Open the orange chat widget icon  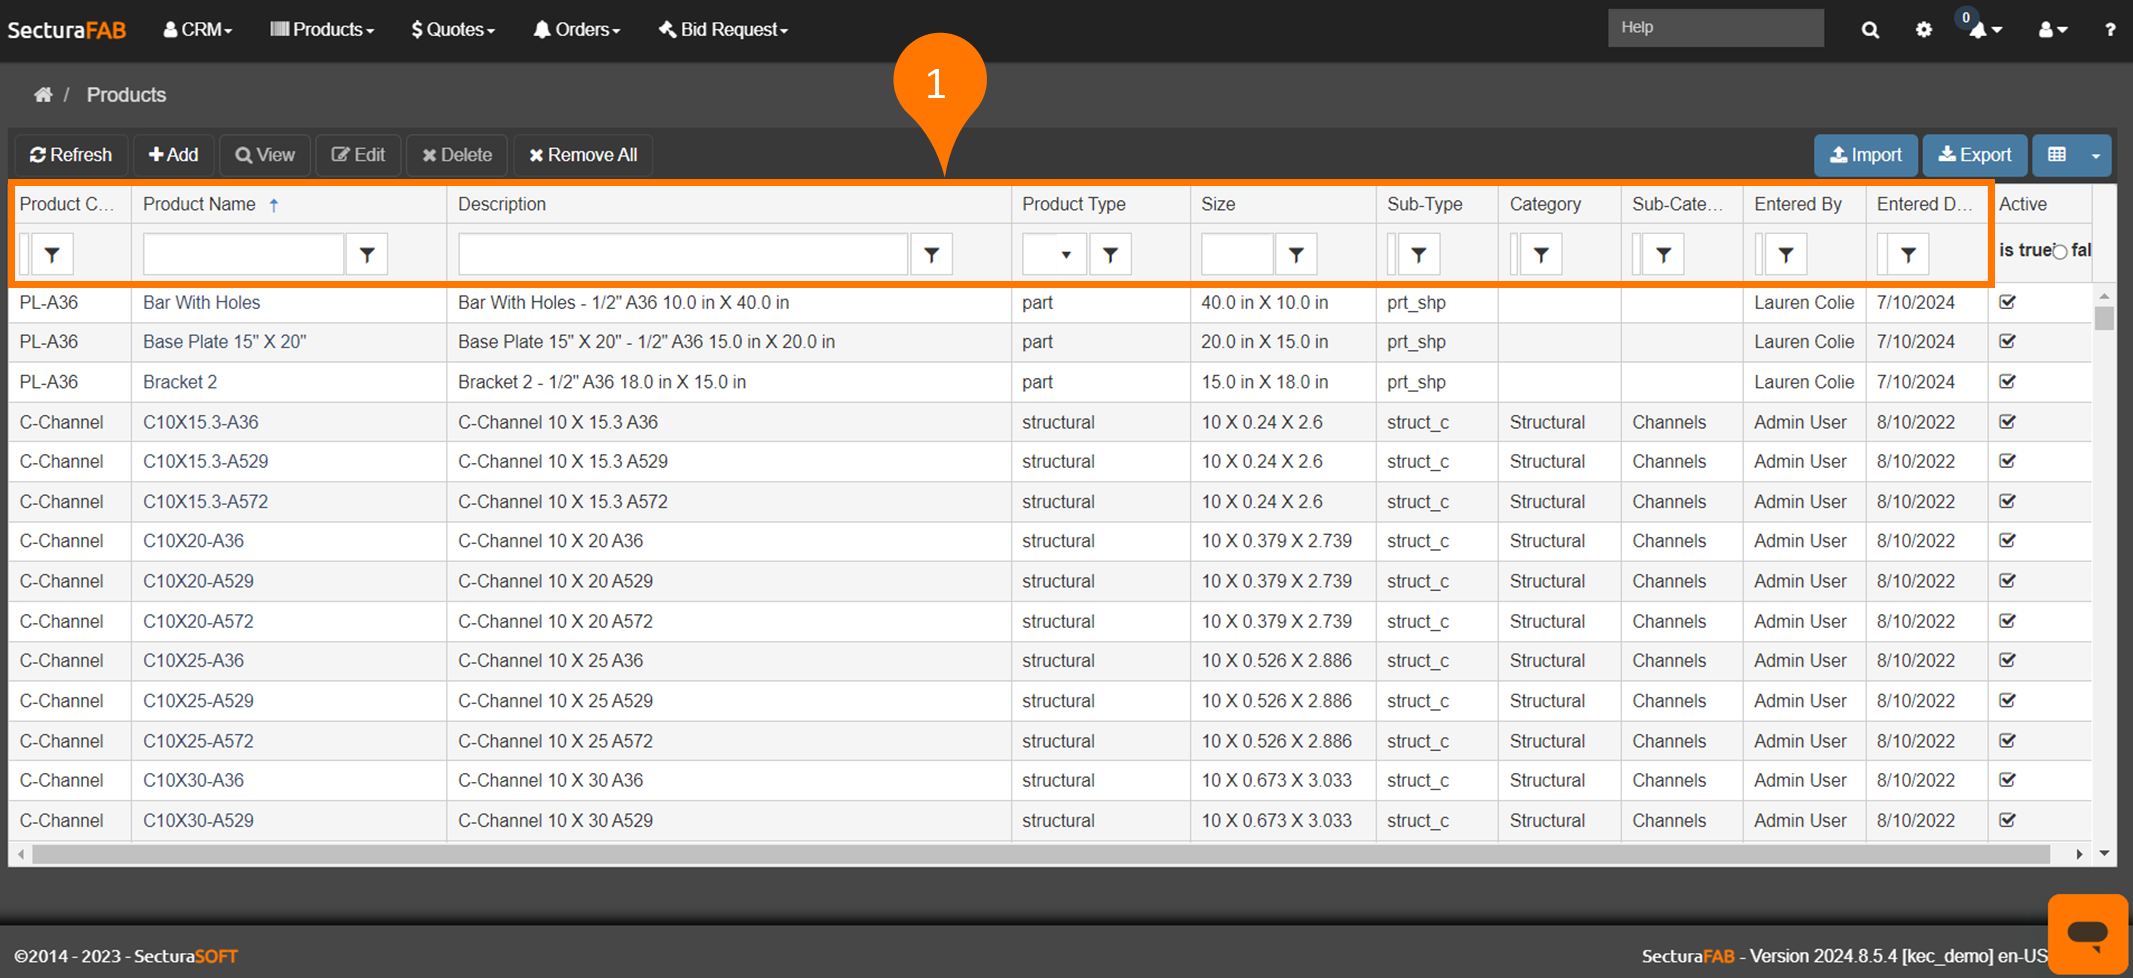point(2086,933)
